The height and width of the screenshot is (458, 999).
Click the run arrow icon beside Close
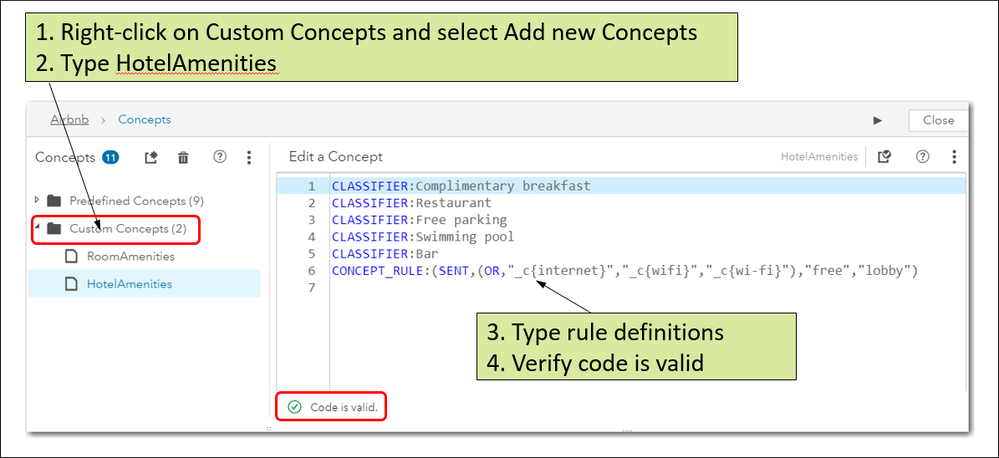pos(878,120)
